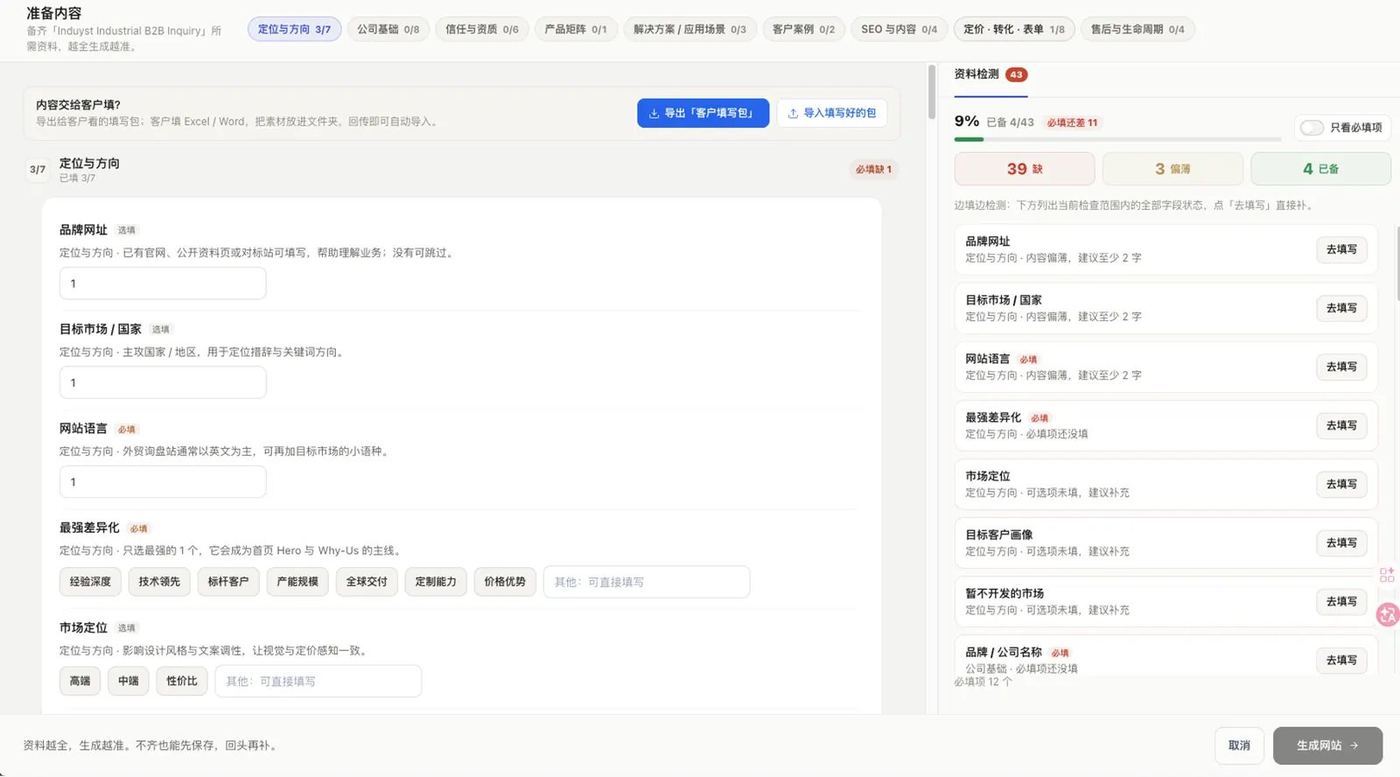
Task: Click the 资料检测 panel tab
Action: pos(991,75)
